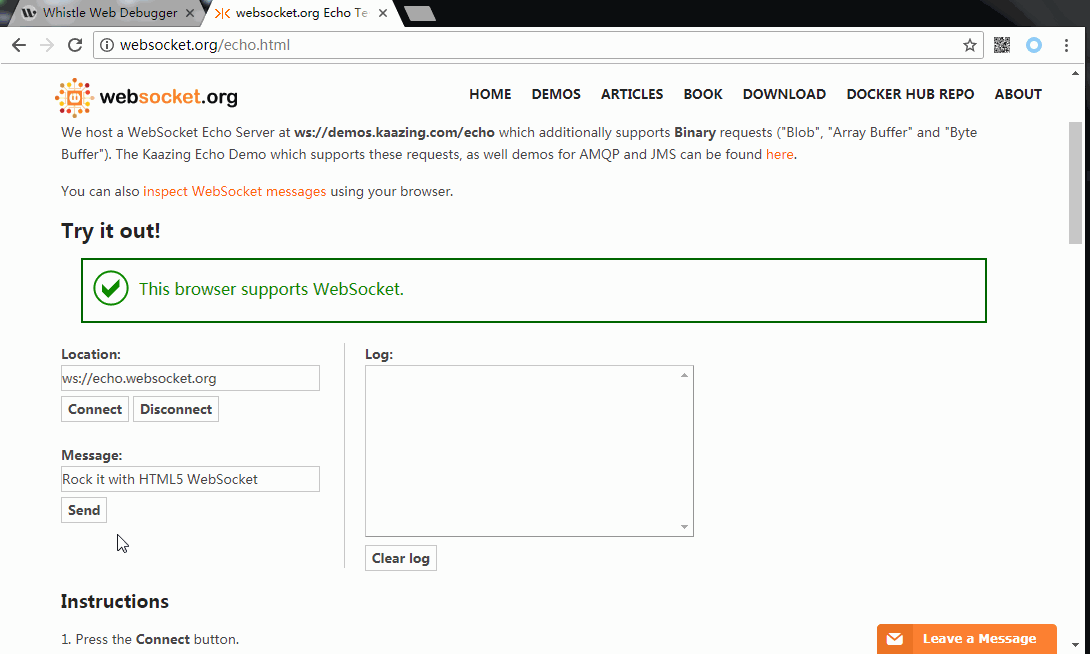Viewport: 1090px width, 654px height.
Task: Open the 'inspect WebSocket messages' link
Action: 234,191
